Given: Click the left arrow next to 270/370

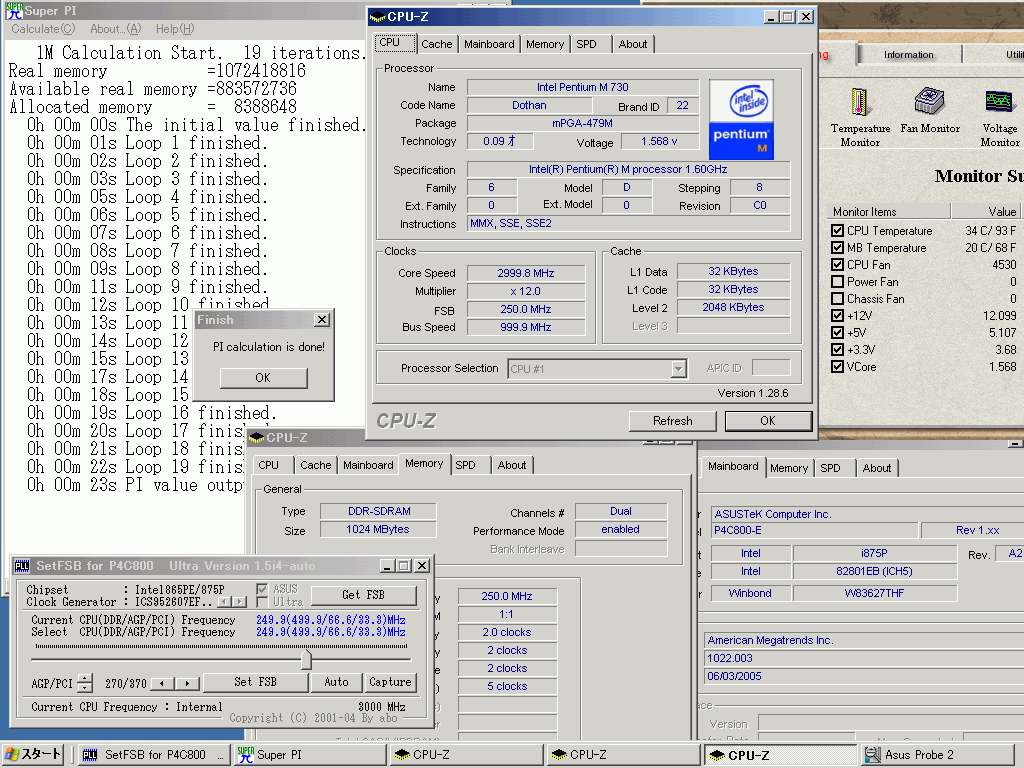Looking at the screenshot, I should tap(163, 684).
